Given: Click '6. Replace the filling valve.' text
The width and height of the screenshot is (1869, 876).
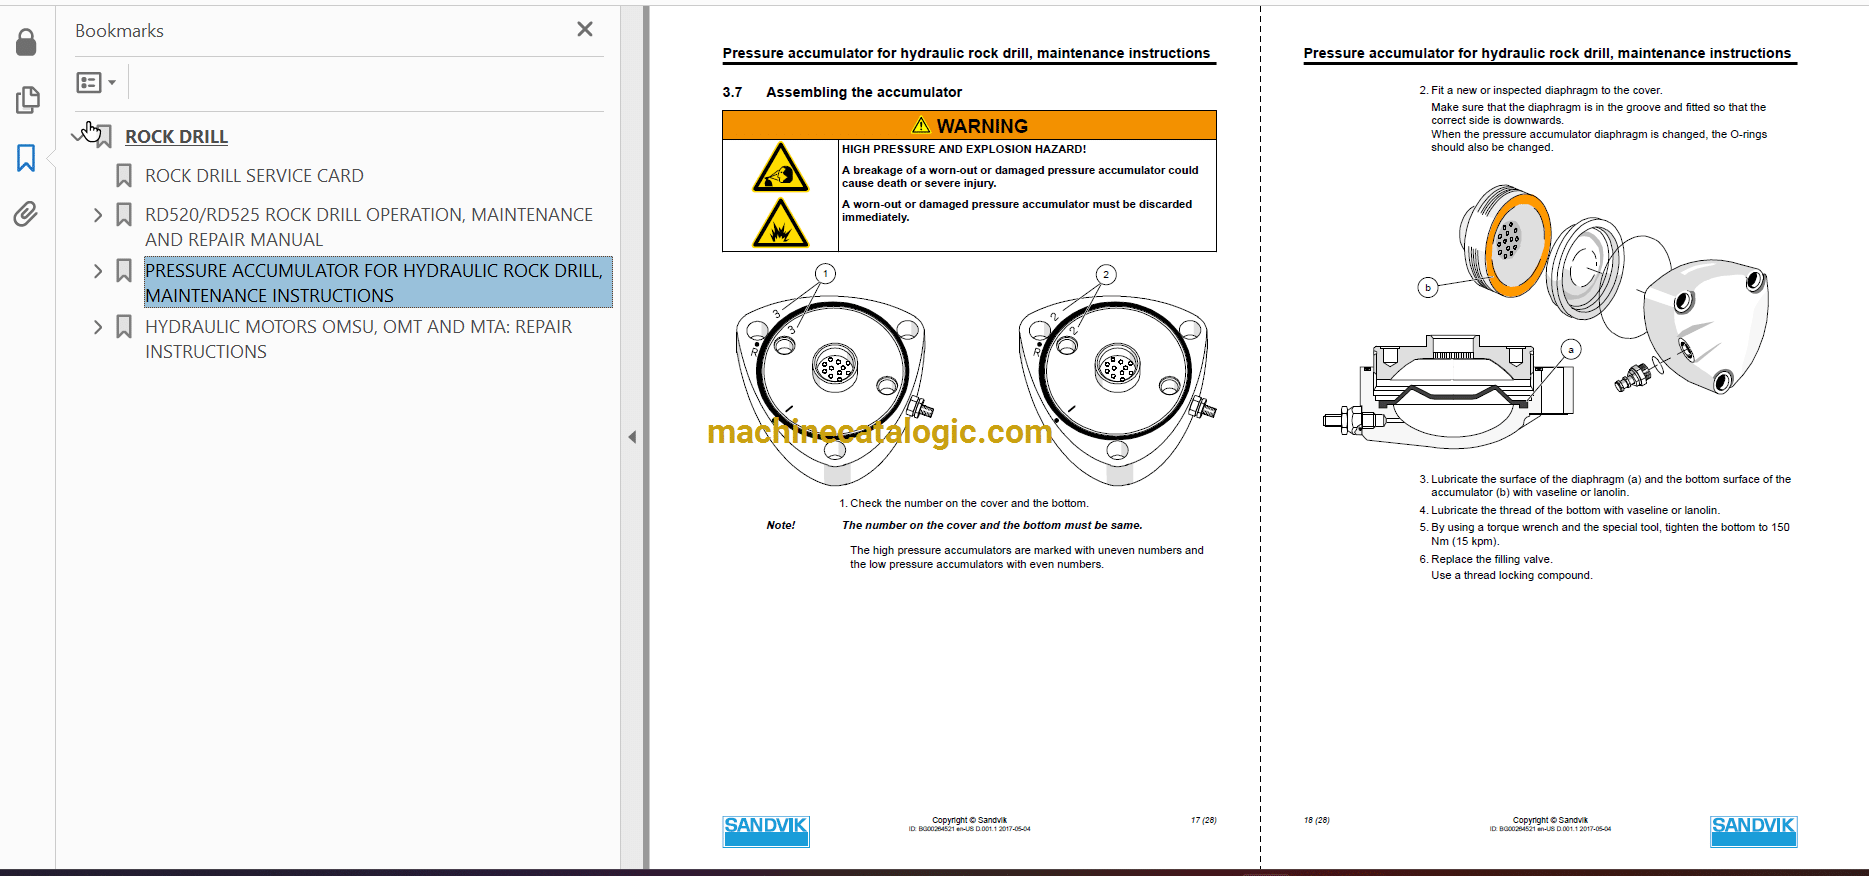Looking at the screenshot, I should point(1486,560).
